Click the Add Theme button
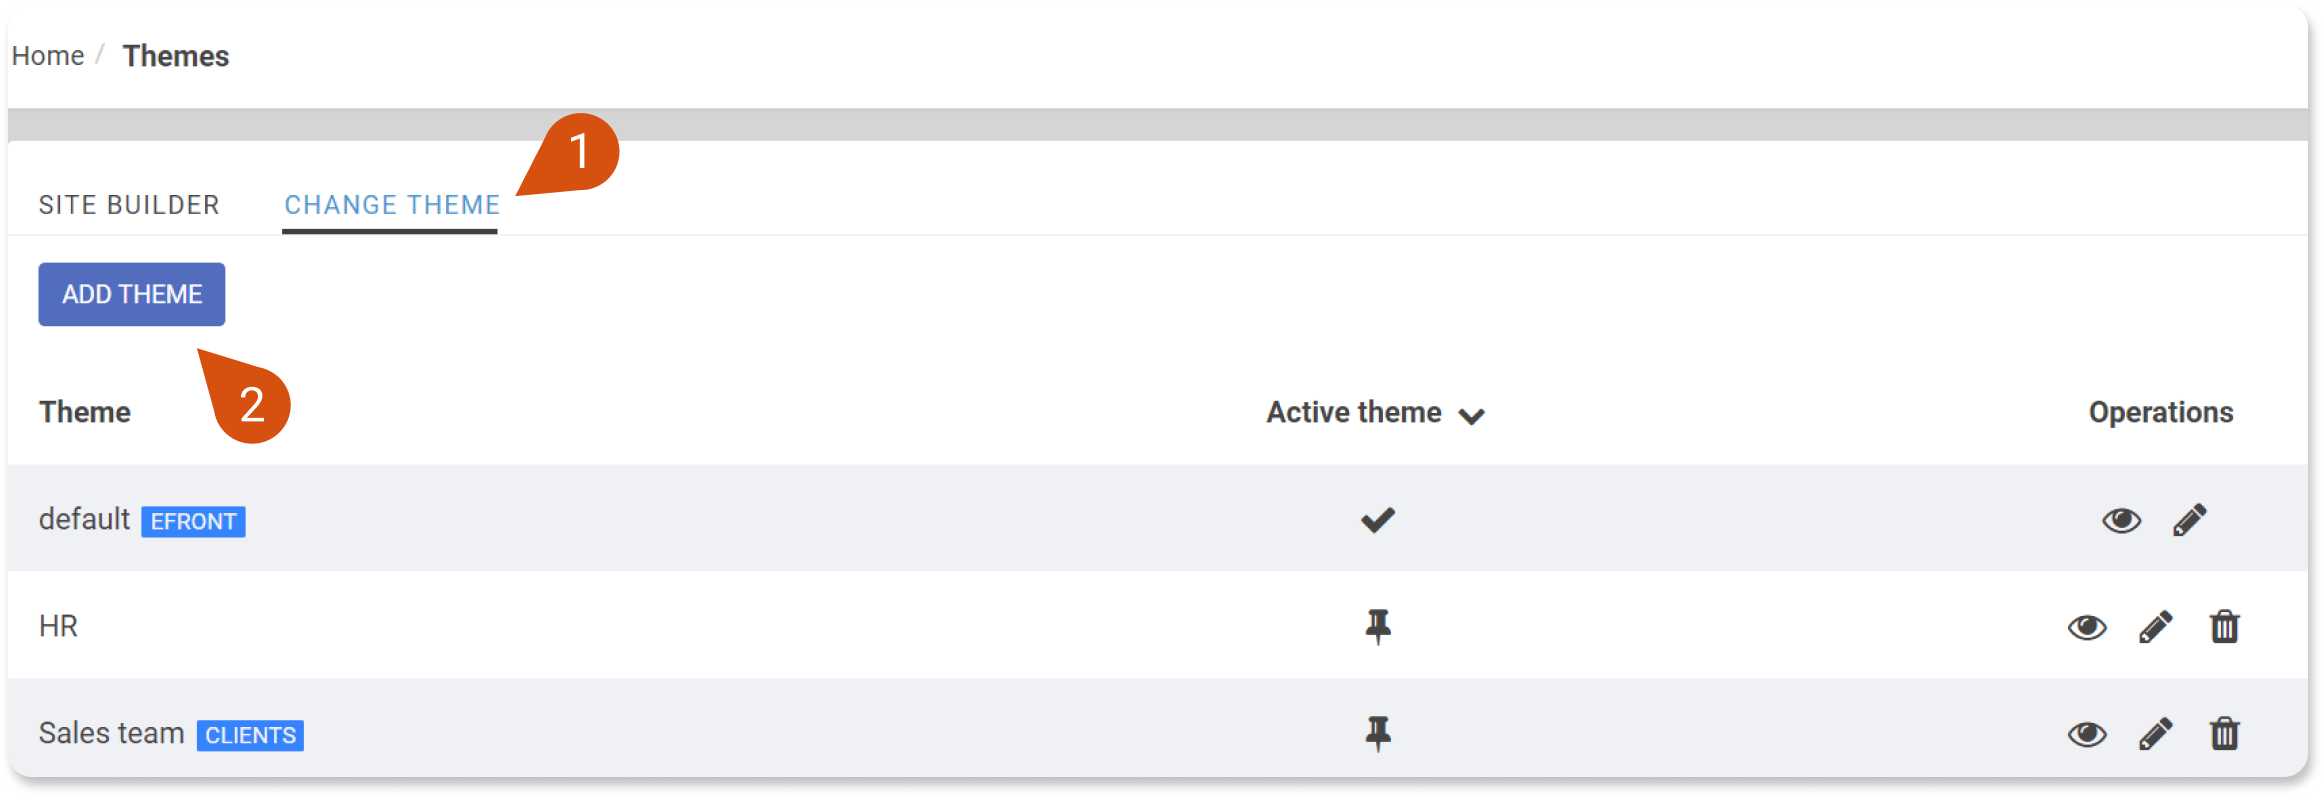2324x797 pixels. coord(132,294)
